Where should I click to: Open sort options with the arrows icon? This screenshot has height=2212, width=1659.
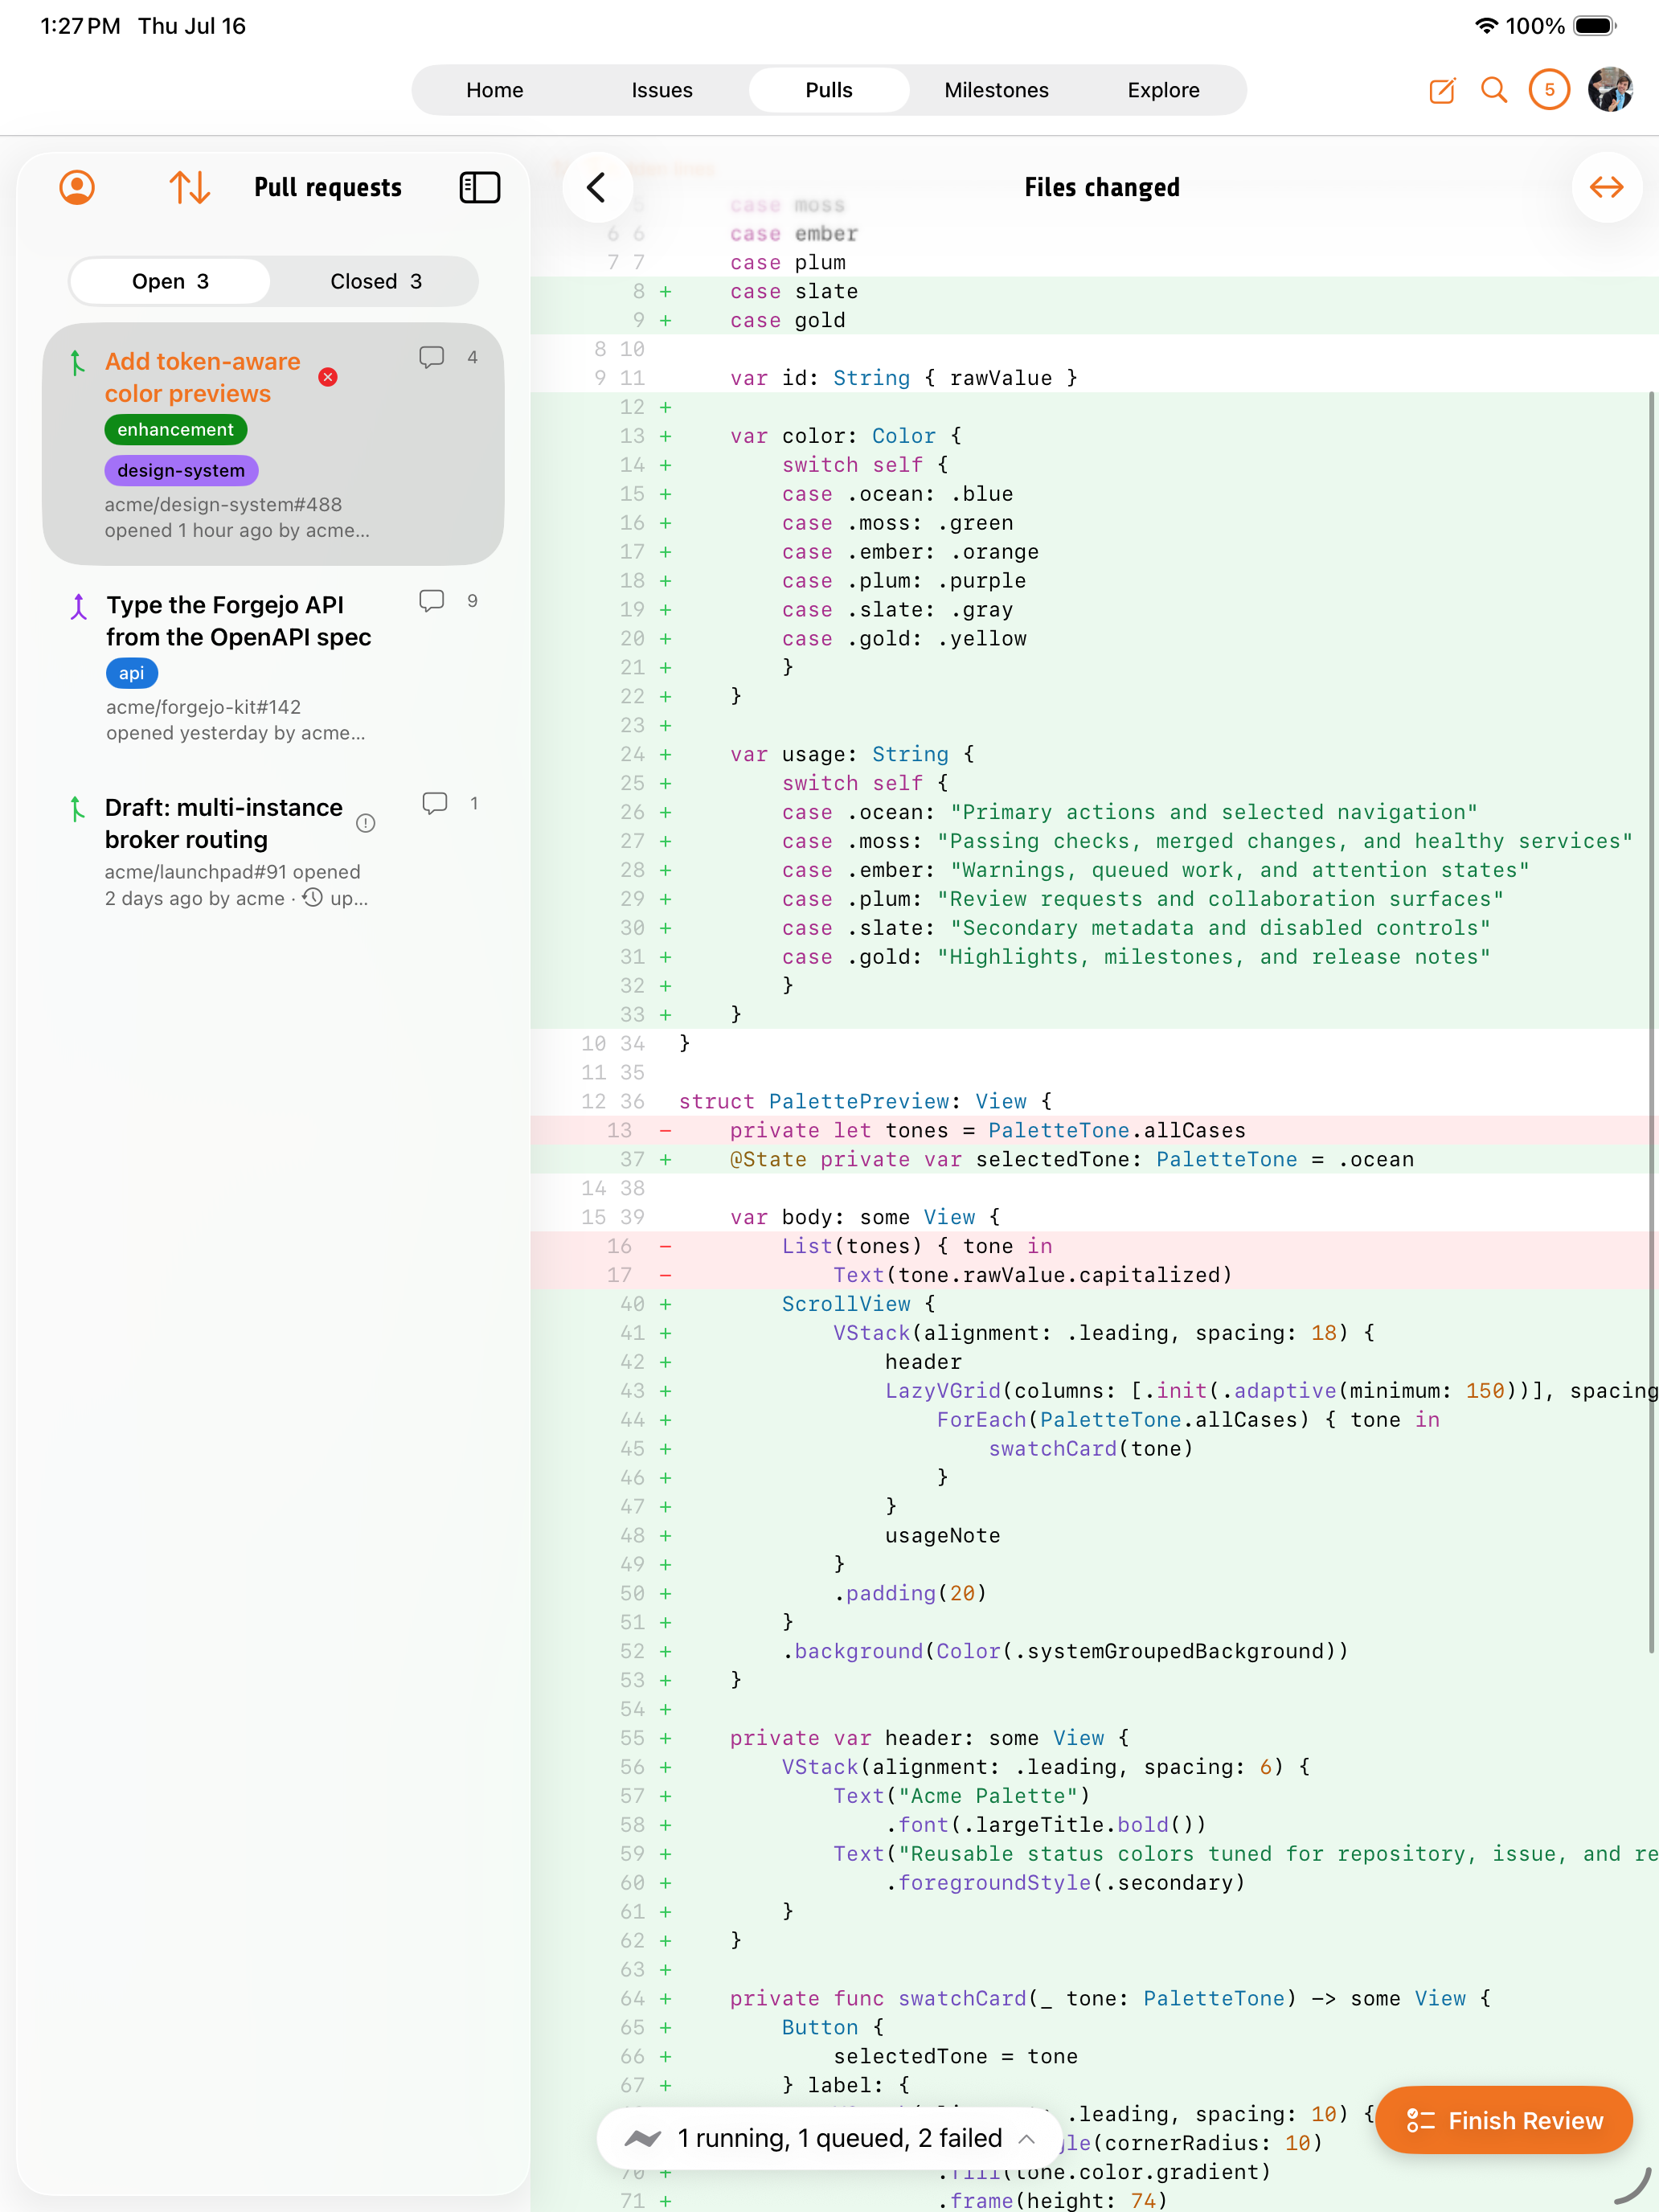189,187
